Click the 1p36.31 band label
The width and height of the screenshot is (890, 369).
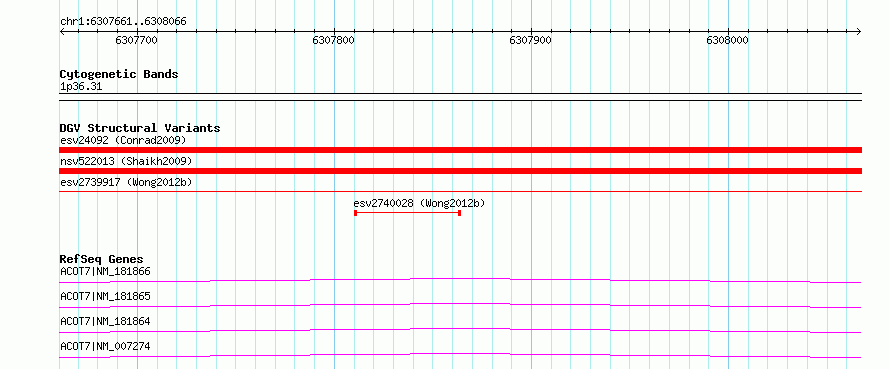click(x=81, y=87)
